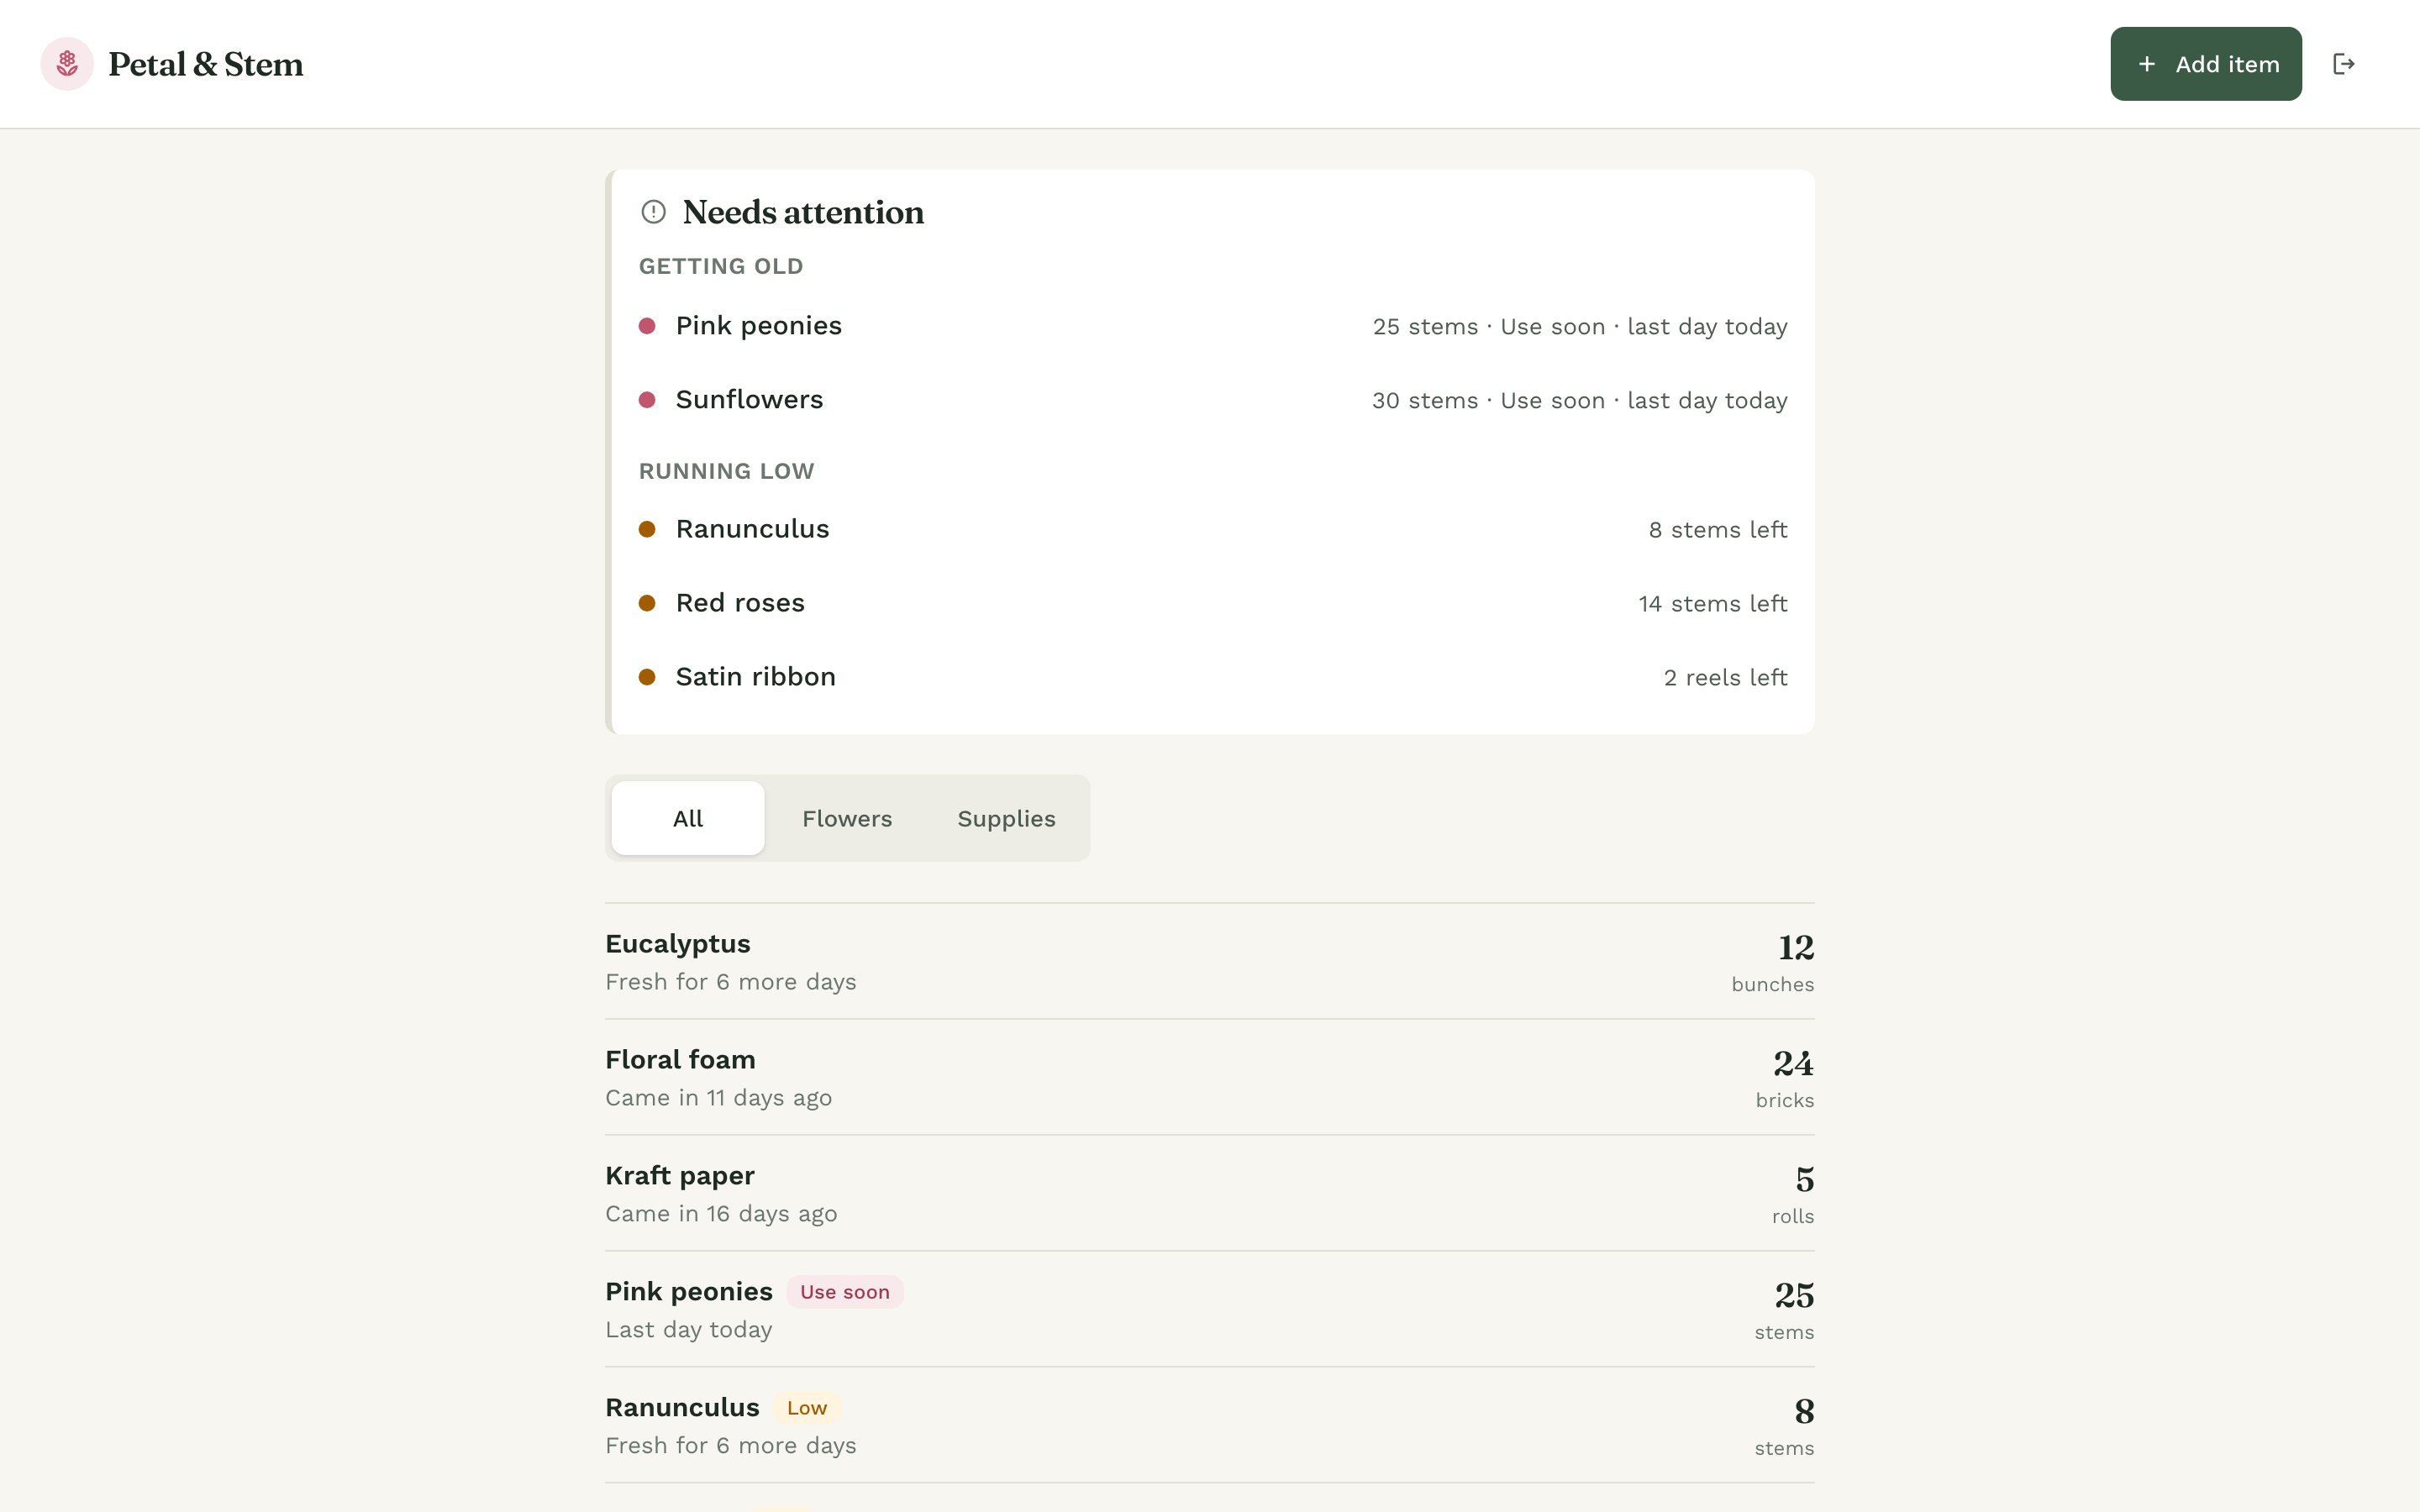The height and width of the screenshot is (1512, 2420).
Task: Click the Petal & Stem title
Action: click(x=205, y=64)
